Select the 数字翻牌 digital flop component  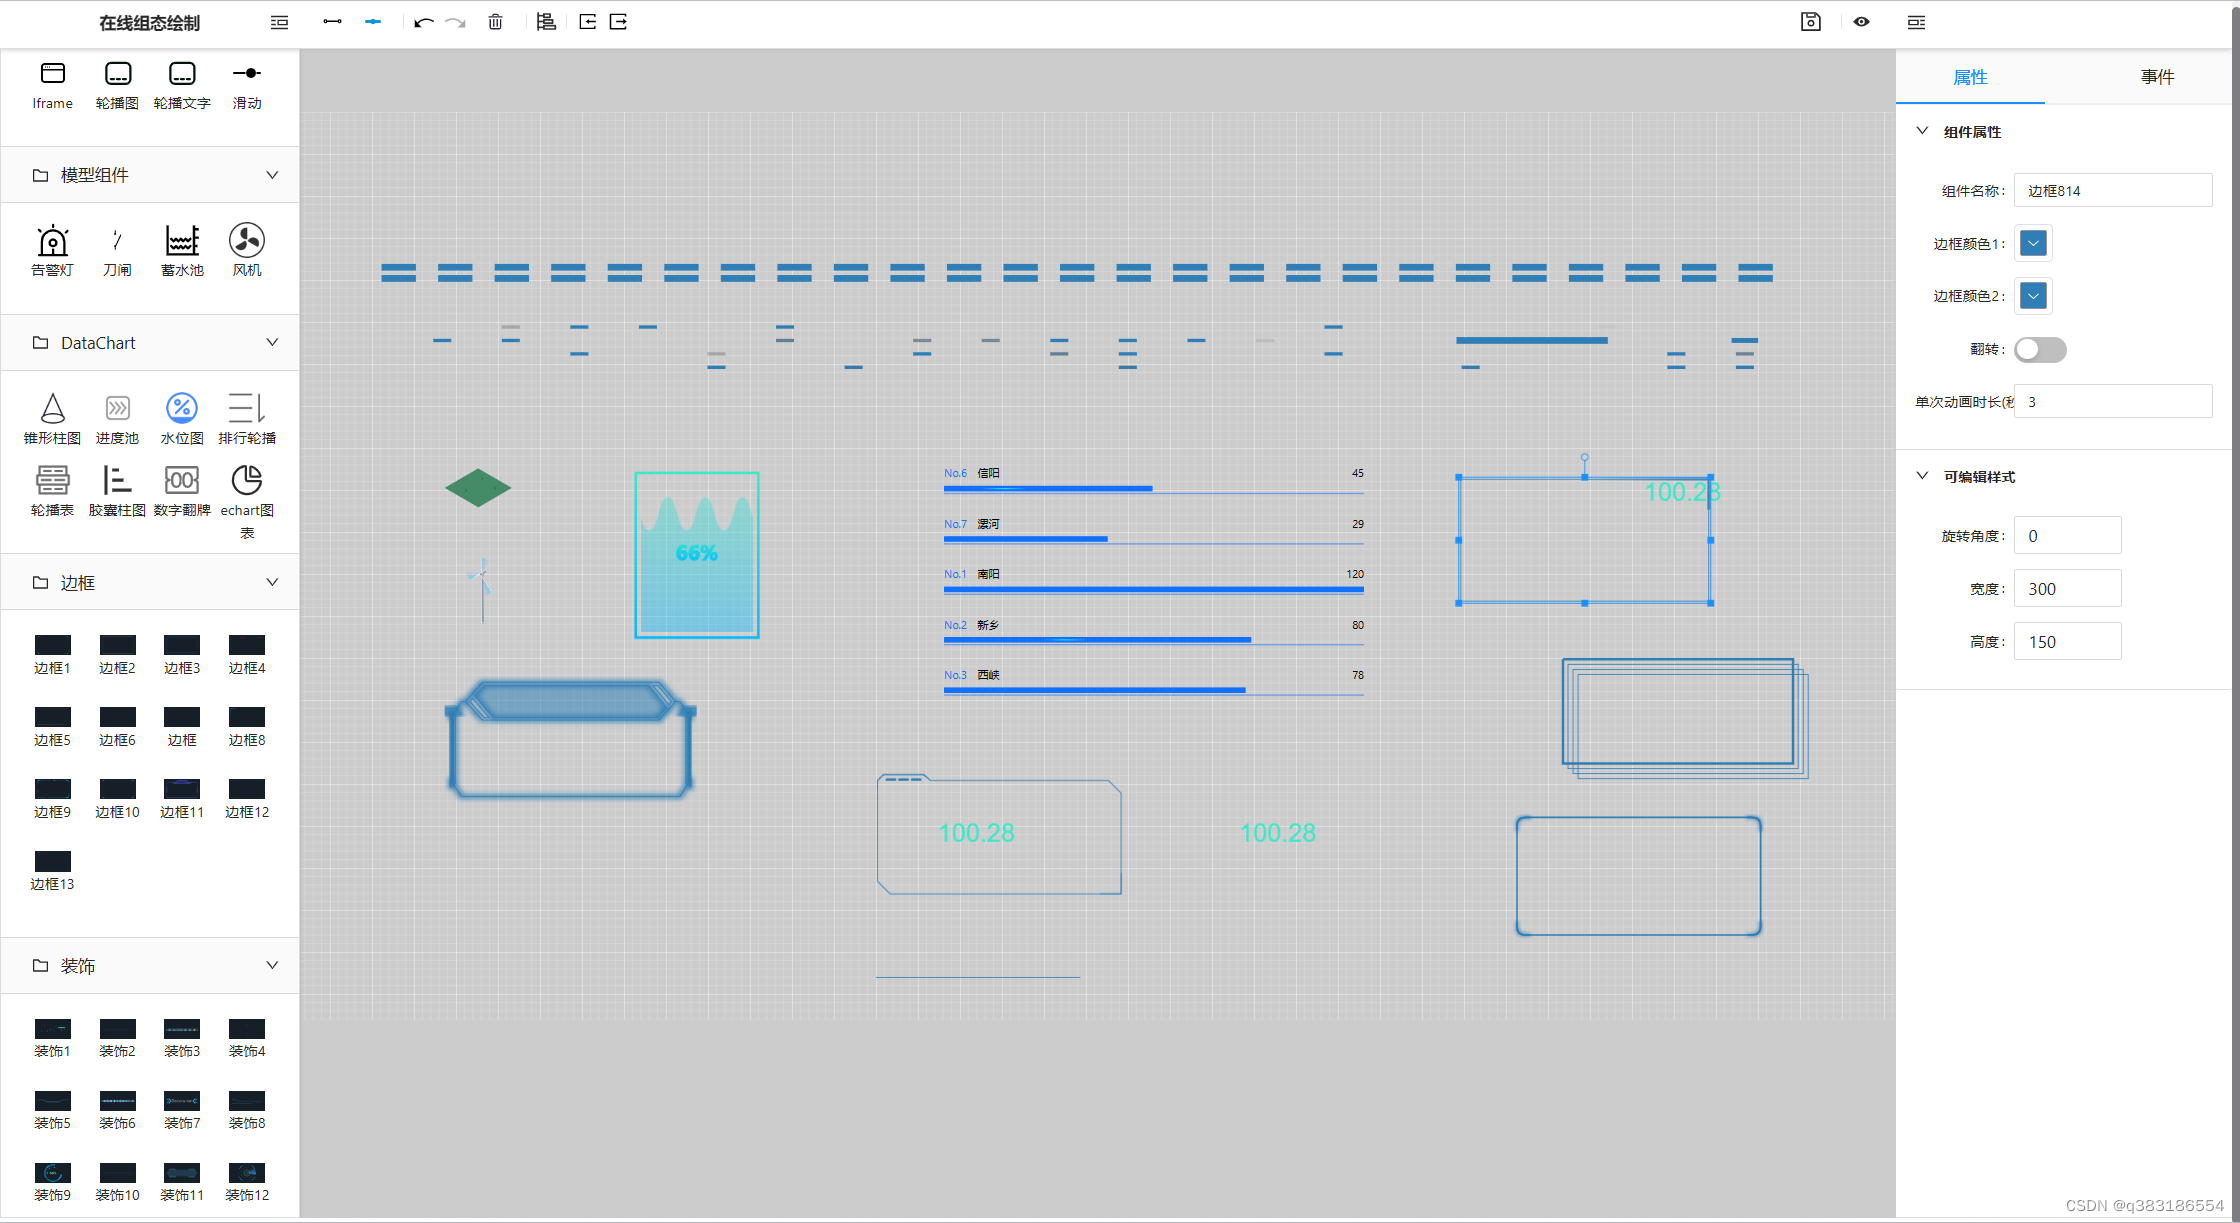click(x=181, y=488)
